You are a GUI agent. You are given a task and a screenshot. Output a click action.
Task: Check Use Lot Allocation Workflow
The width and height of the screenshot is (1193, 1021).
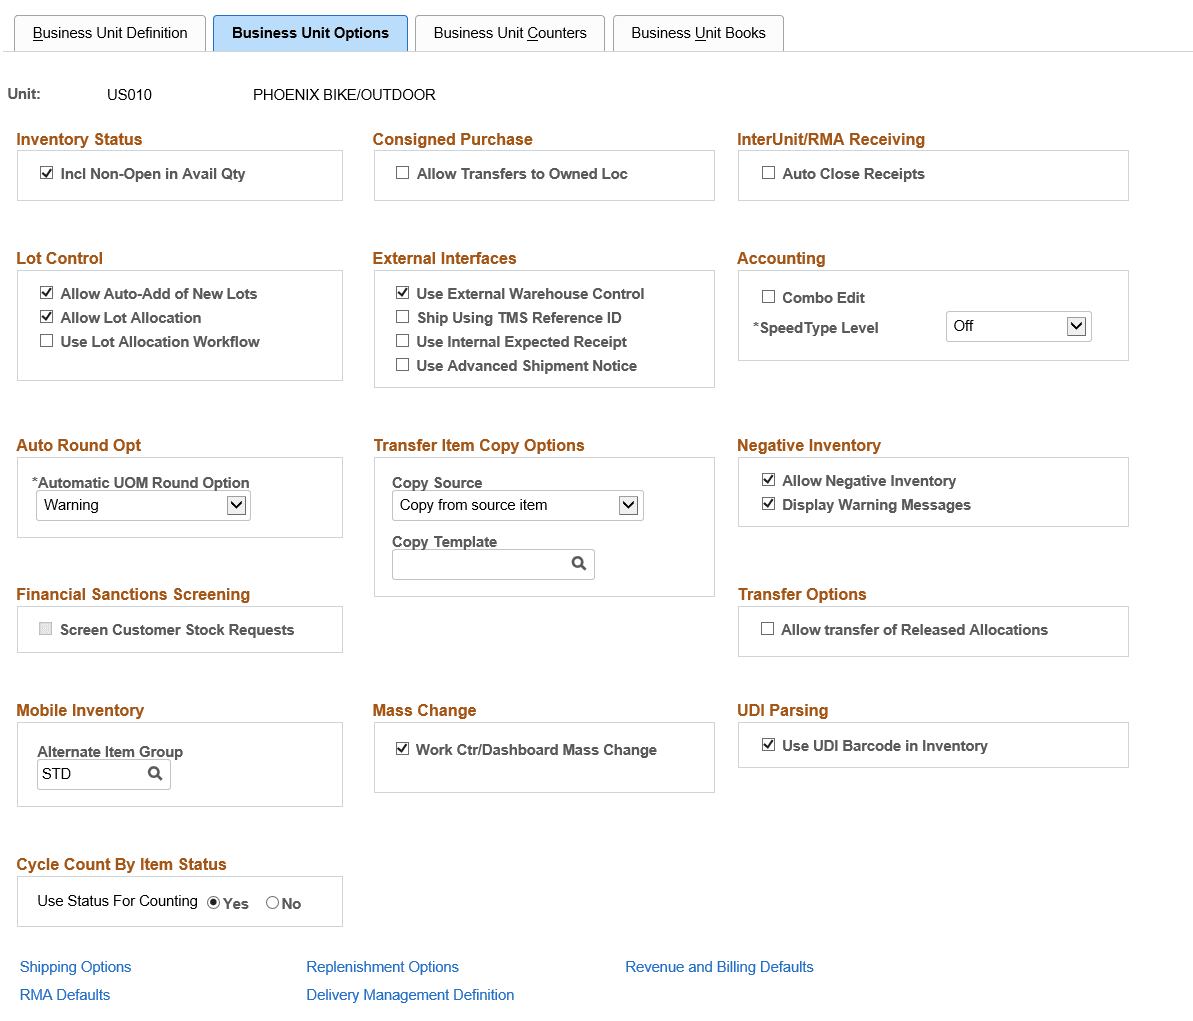(46, 340)
